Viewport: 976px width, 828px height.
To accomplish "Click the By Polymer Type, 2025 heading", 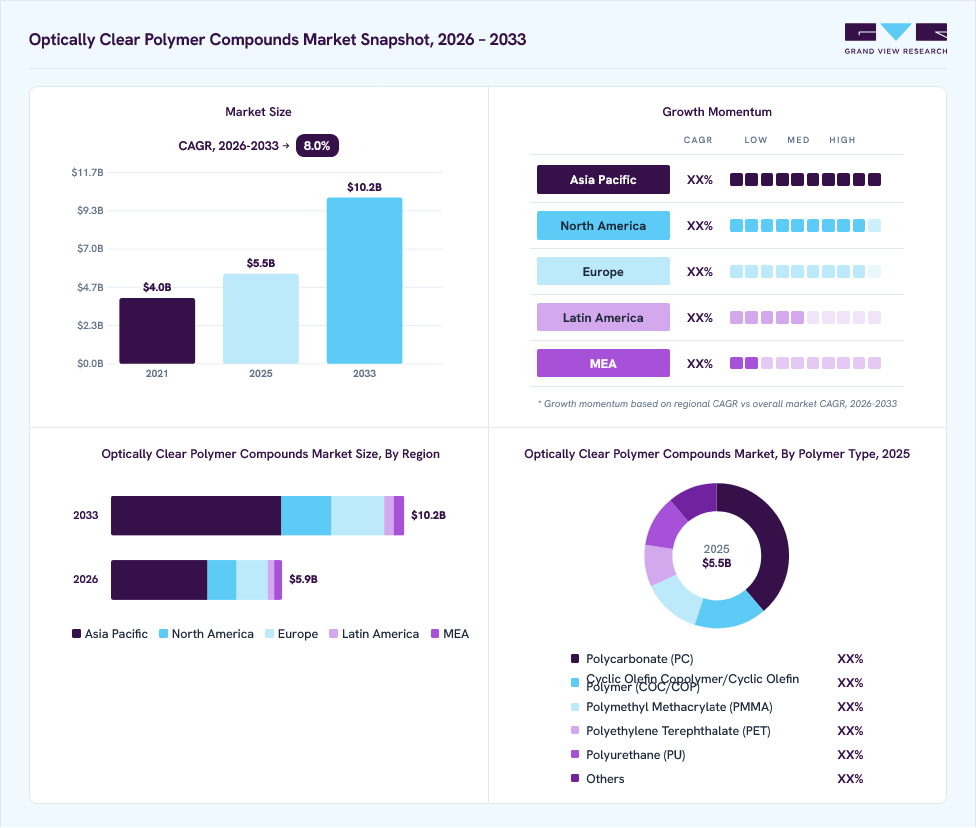I will coord(717,454).
